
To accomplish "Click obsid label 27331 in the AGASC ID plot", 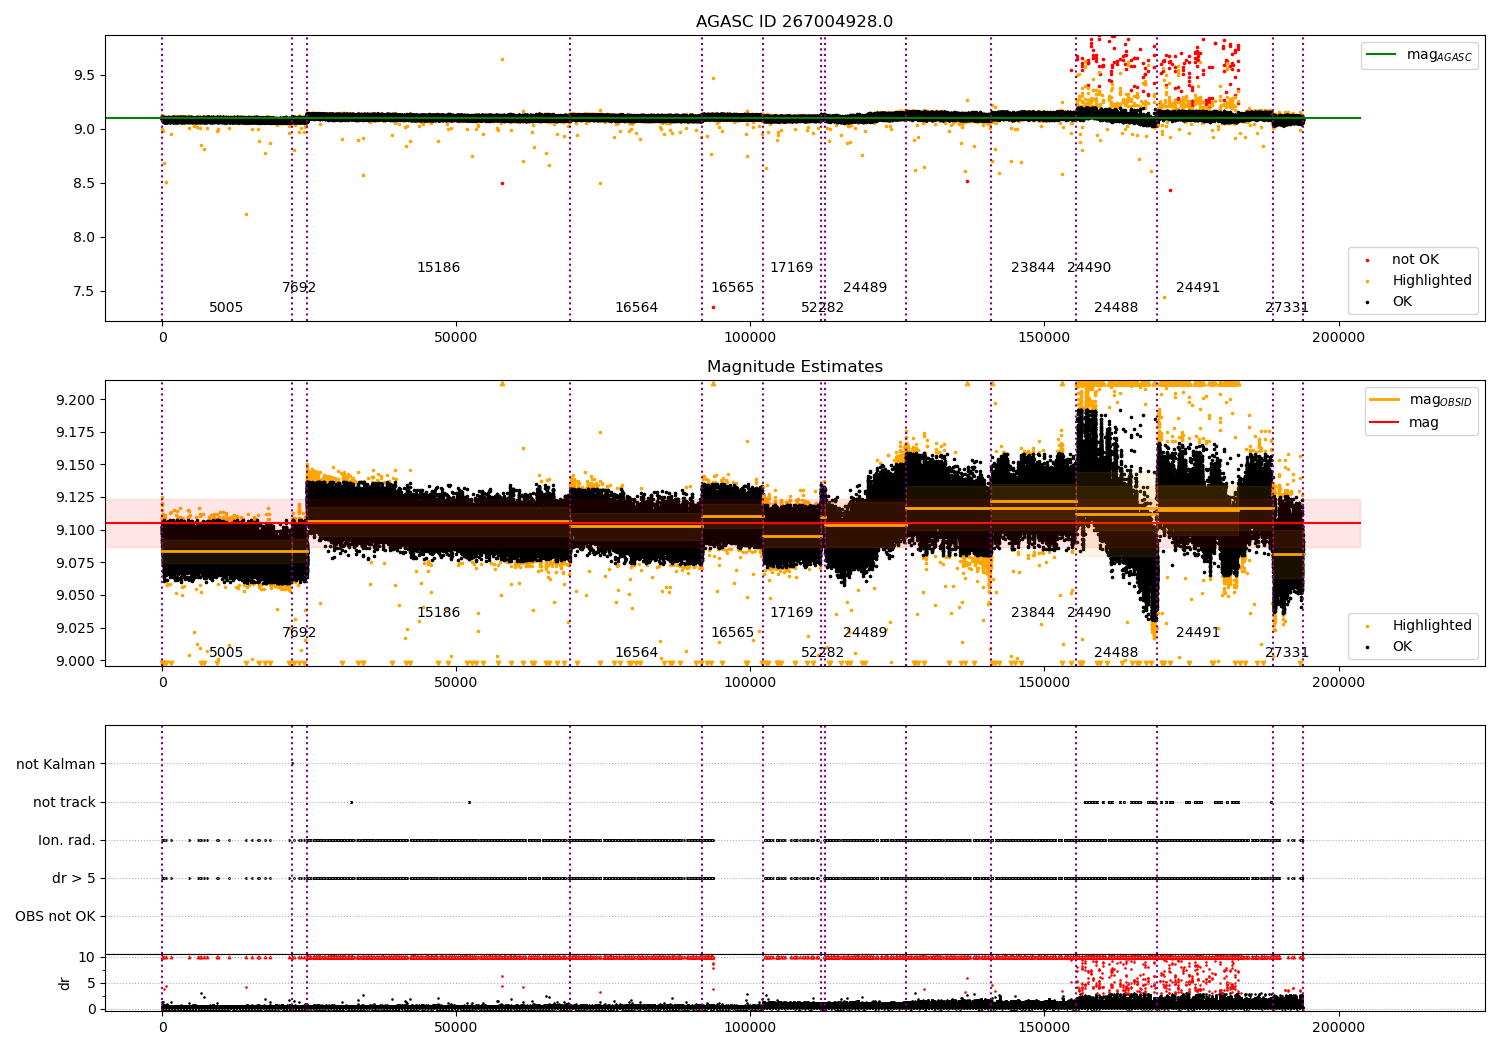I will point(1287,308).
